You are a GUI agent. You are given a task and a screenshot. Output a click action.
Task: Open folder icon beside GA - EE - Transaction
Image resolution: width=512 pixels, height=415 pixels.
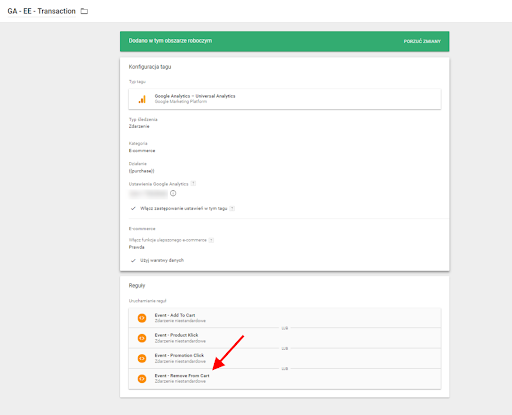coord(84,11)
